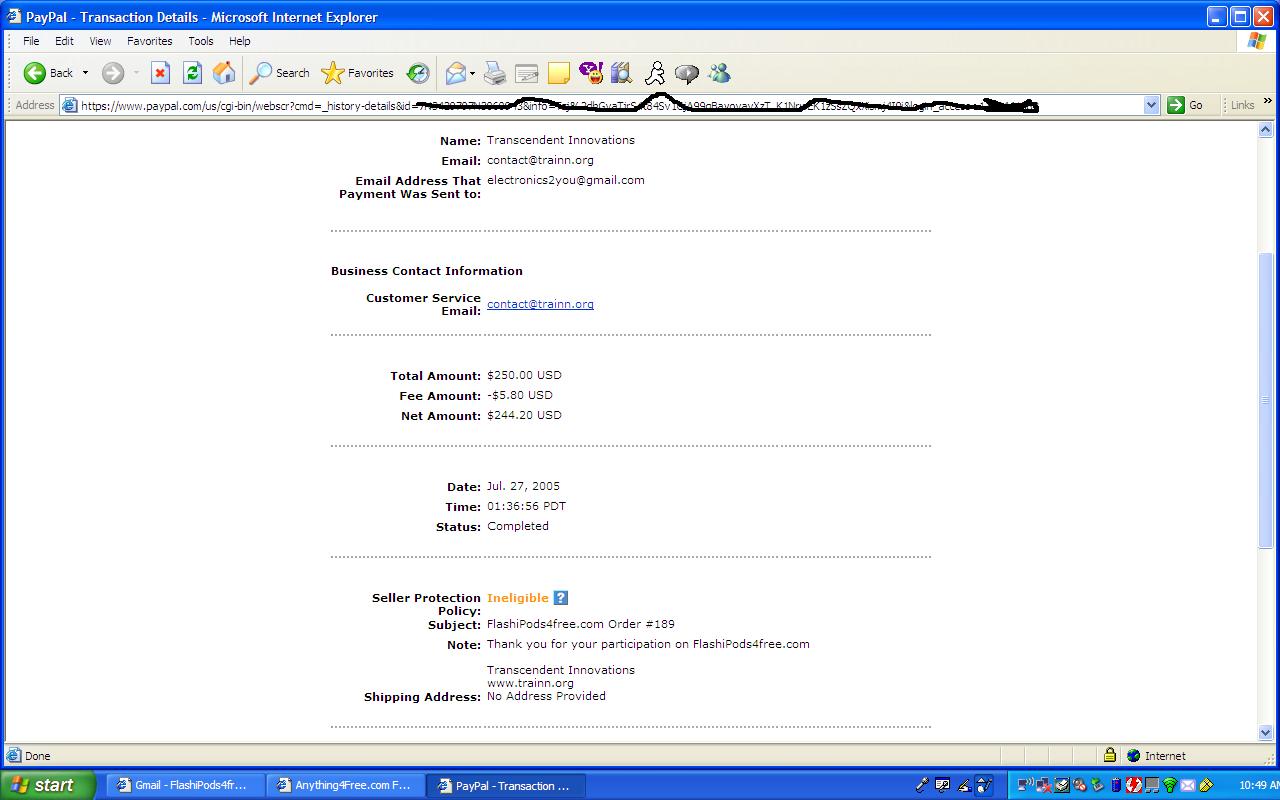Click the Done status bar text

coord(38,756)
